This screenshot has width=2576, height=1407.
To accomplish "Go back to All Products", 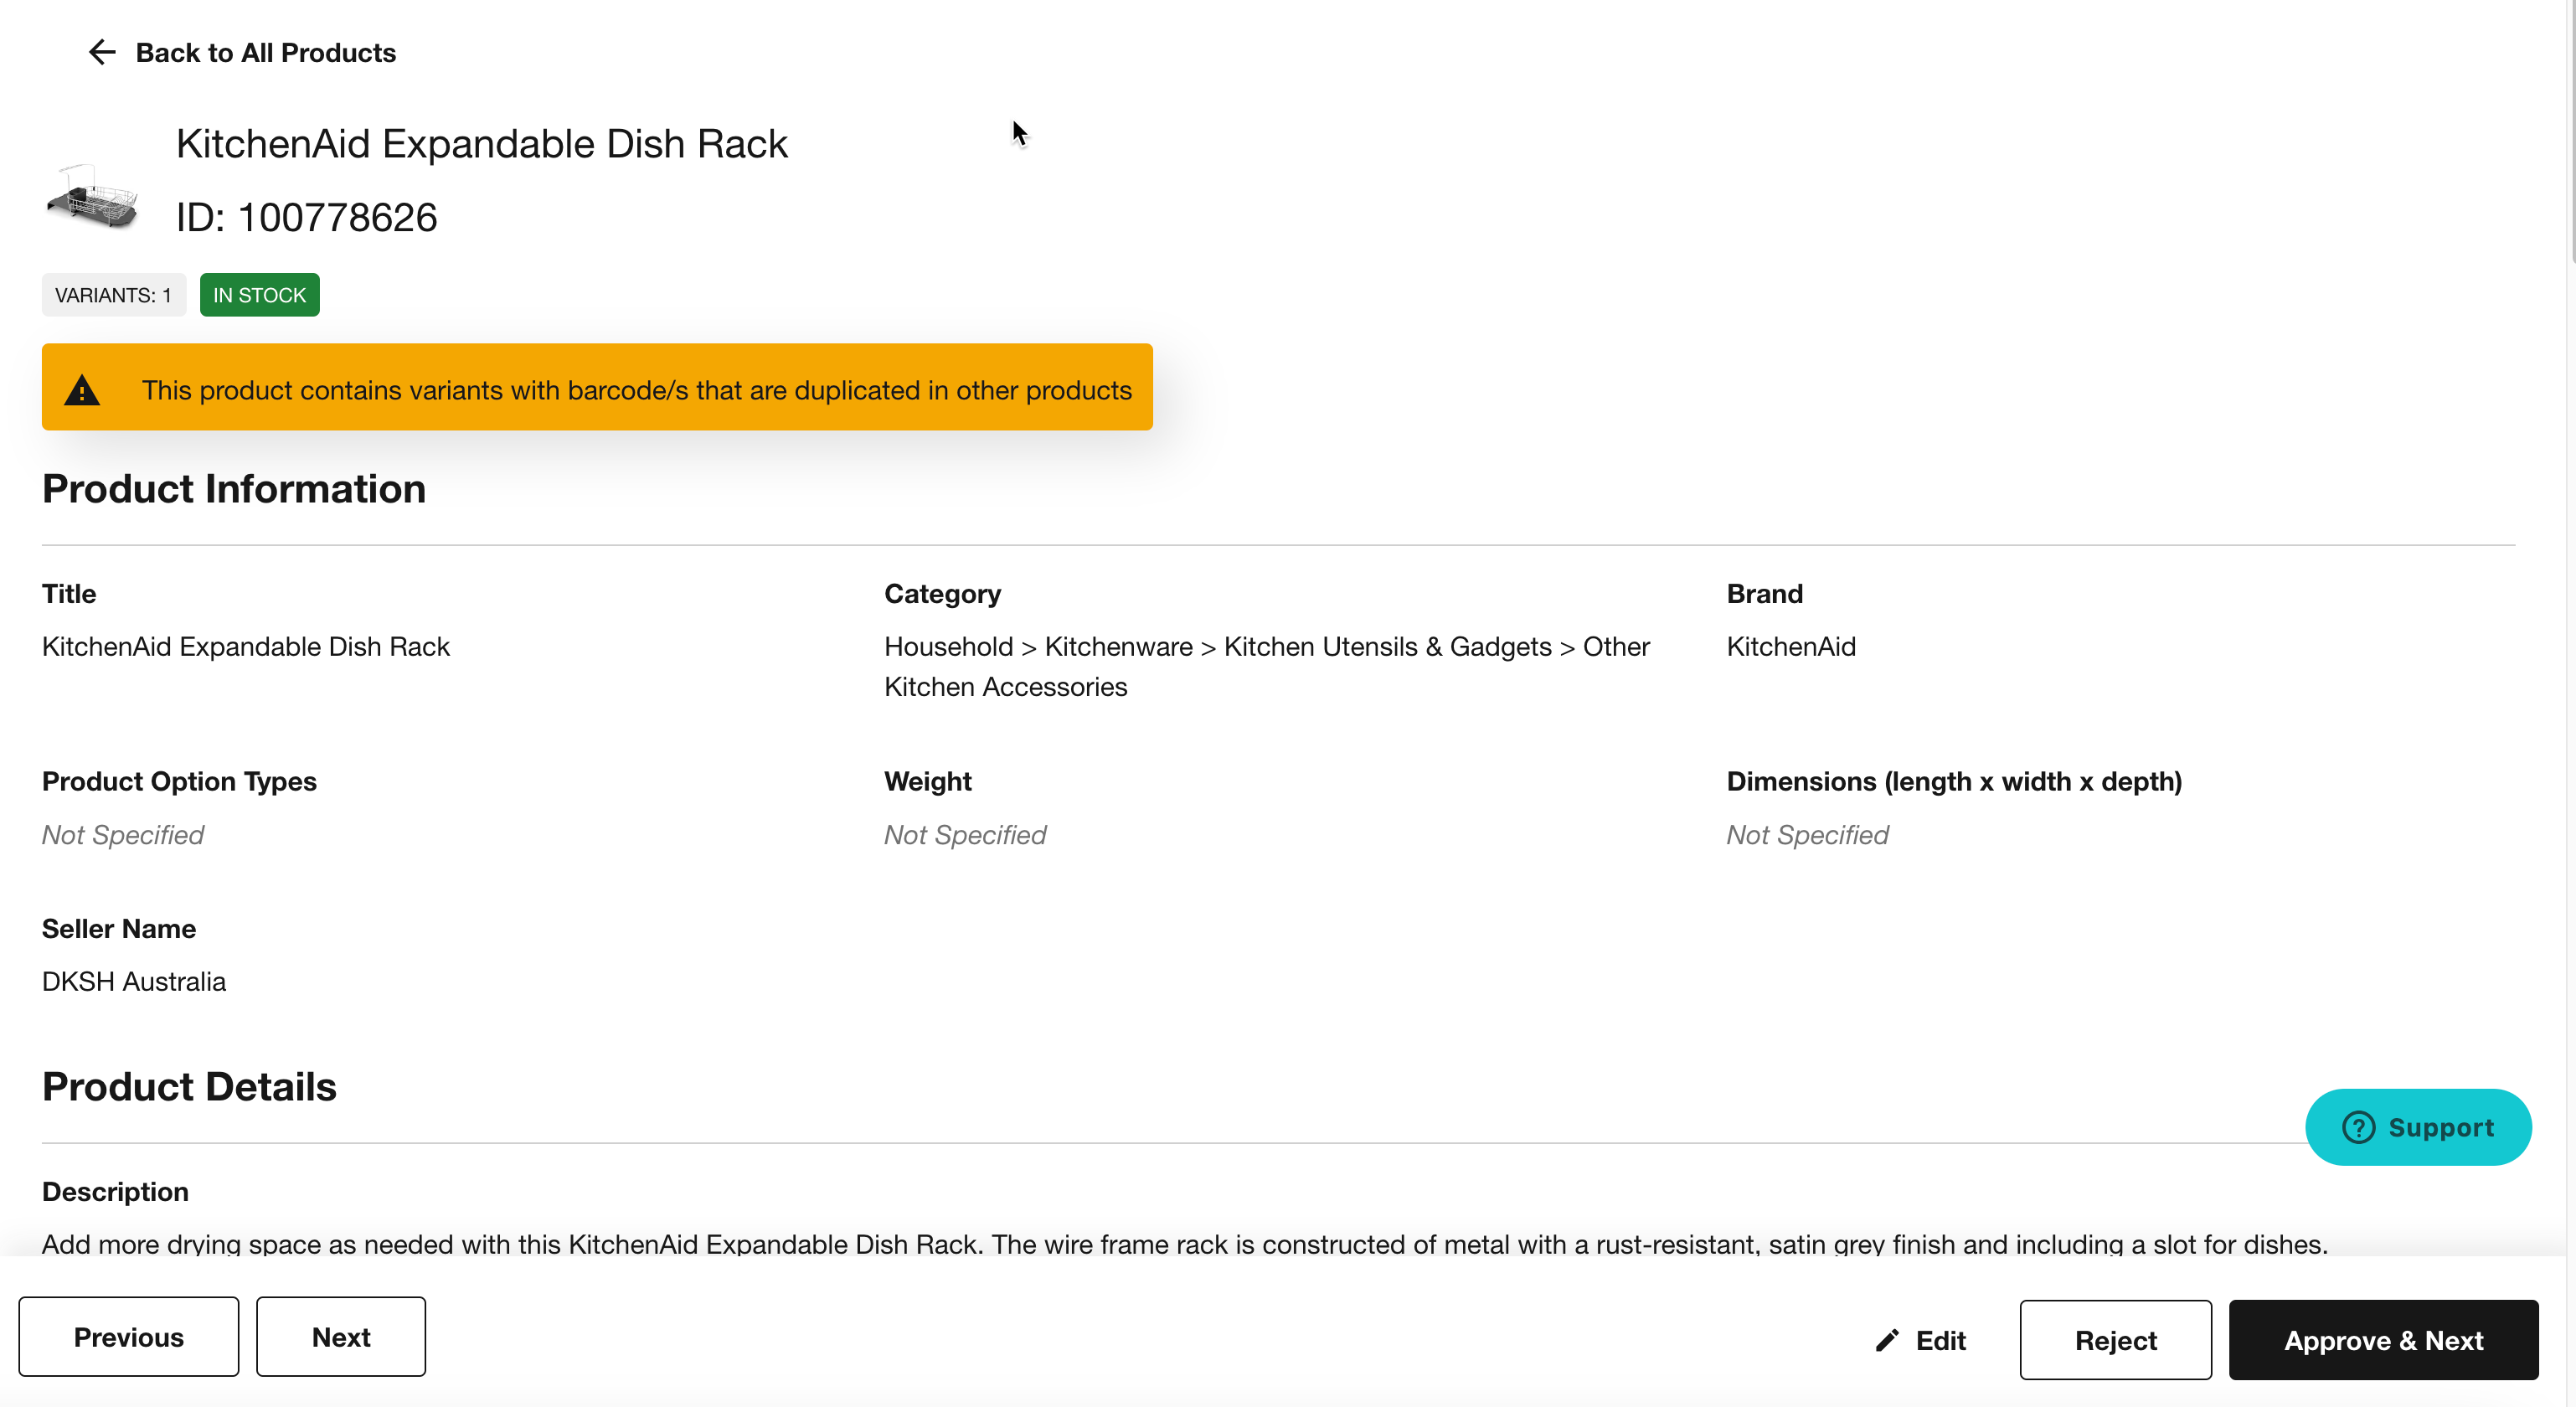I will tap(265, 52).
